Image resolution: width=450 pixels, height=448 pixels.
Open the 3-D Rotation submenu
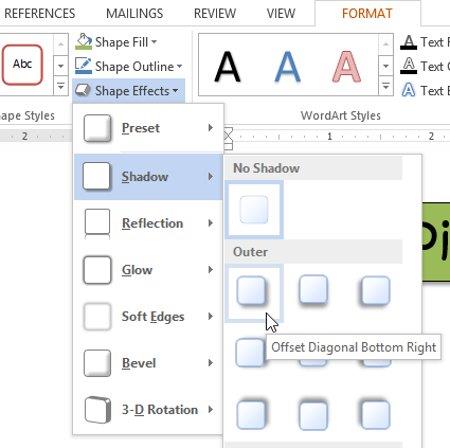148,410
